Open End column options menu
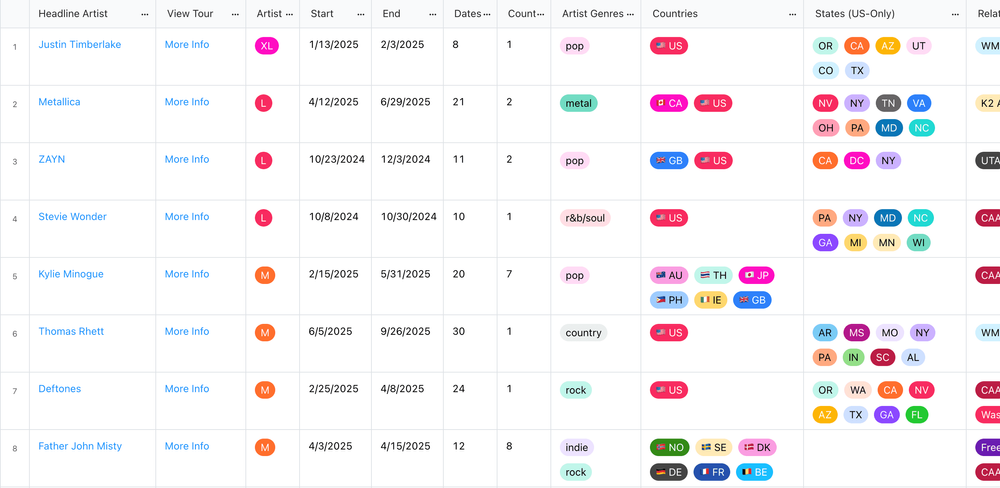The width and height of the screenshot is (1000, 488). [x=433, y=14]
